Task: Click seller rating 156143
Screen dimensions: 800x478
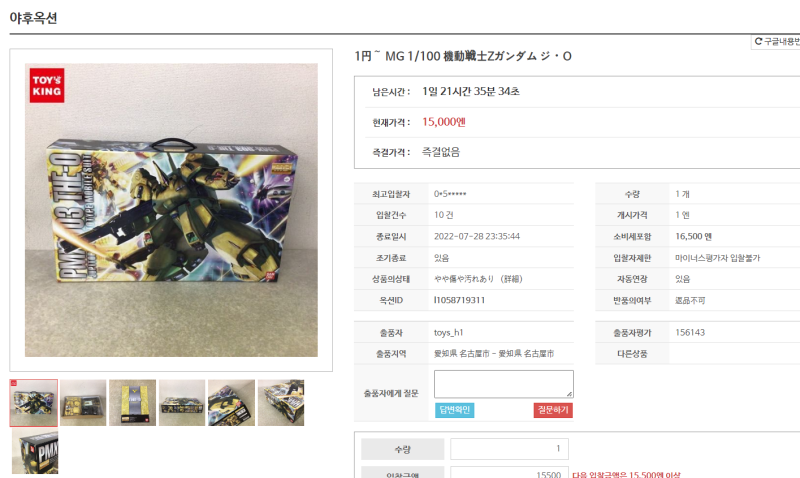Action: point(690,333)
